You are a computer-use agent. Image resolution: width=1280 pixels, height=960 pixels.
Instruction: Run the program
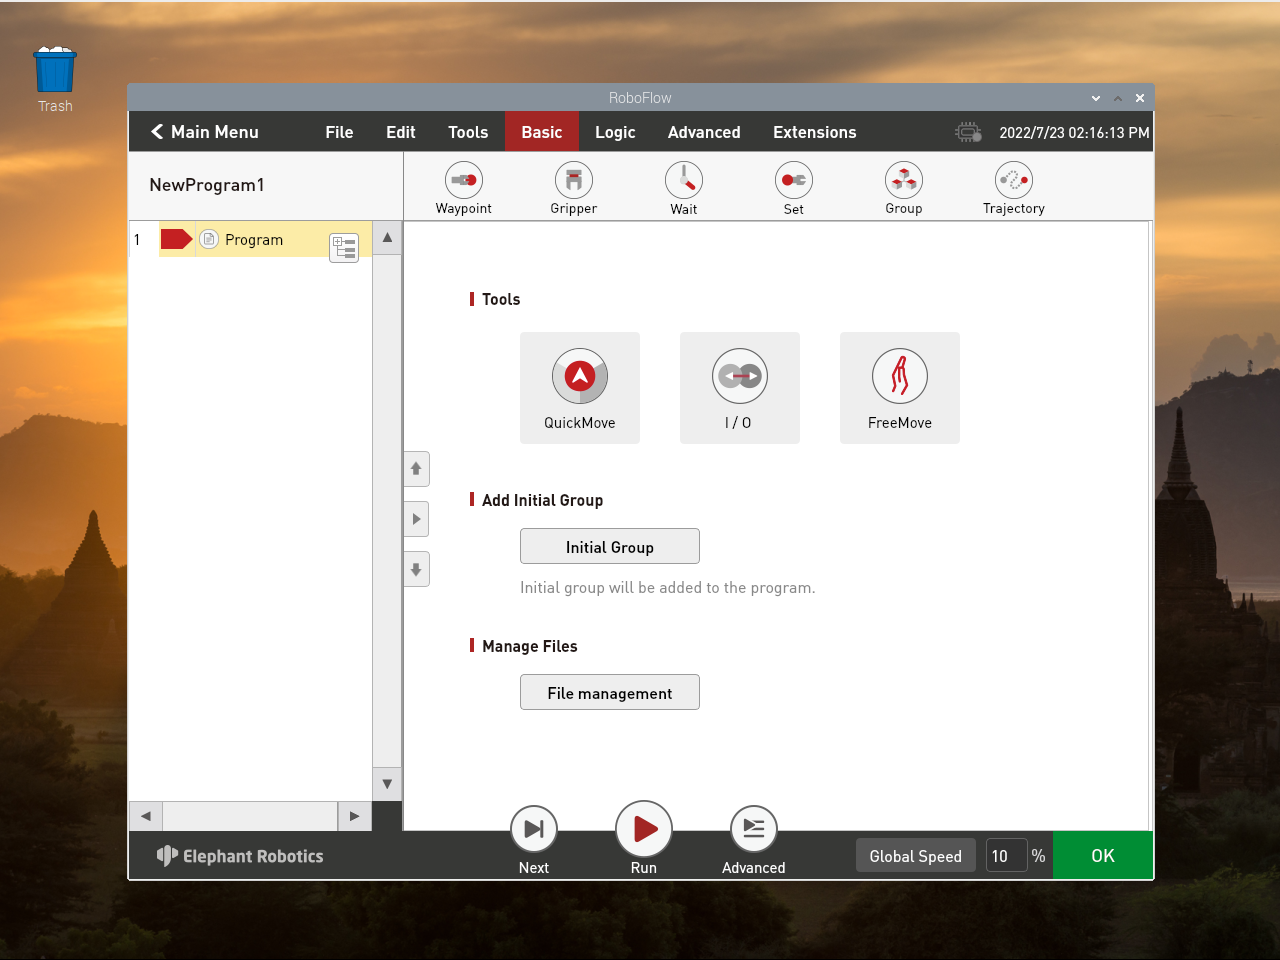tap(643, 829)
